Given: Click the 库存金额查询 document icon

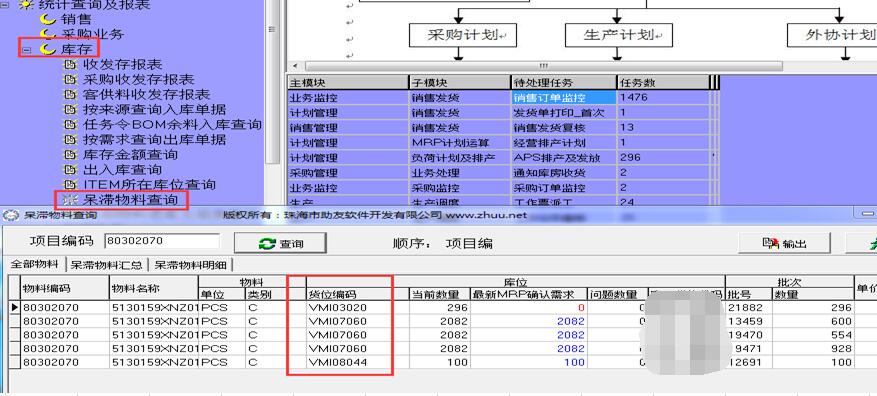Looking at the screenshot, I should tap(70, 155).
